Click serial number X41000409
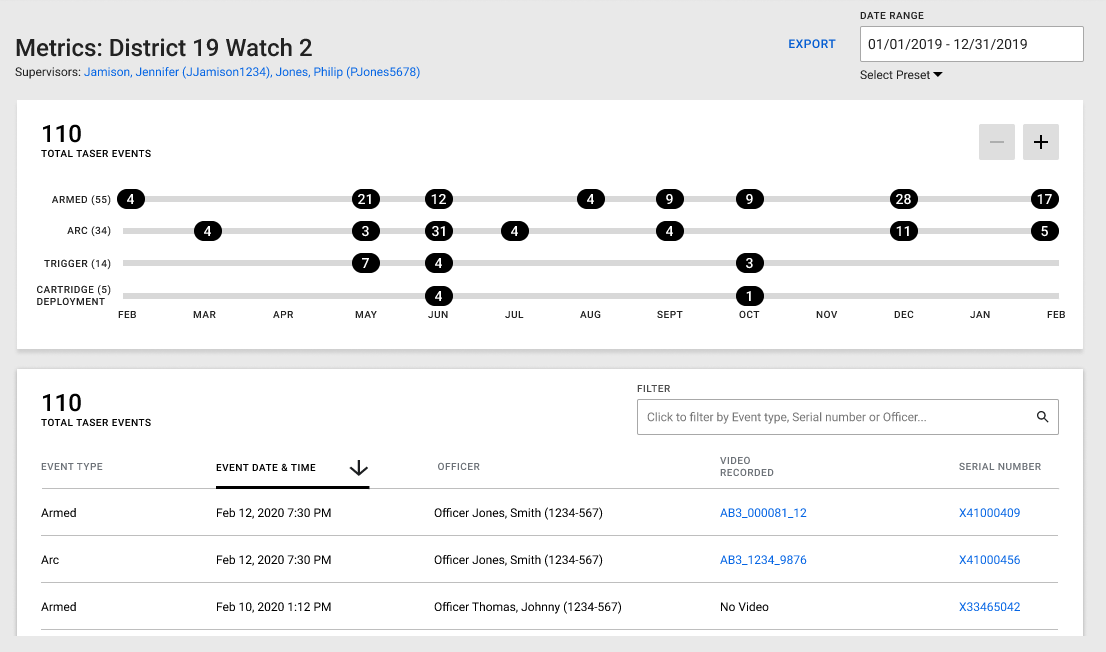The image size is (1106, 652). [989, 512]
